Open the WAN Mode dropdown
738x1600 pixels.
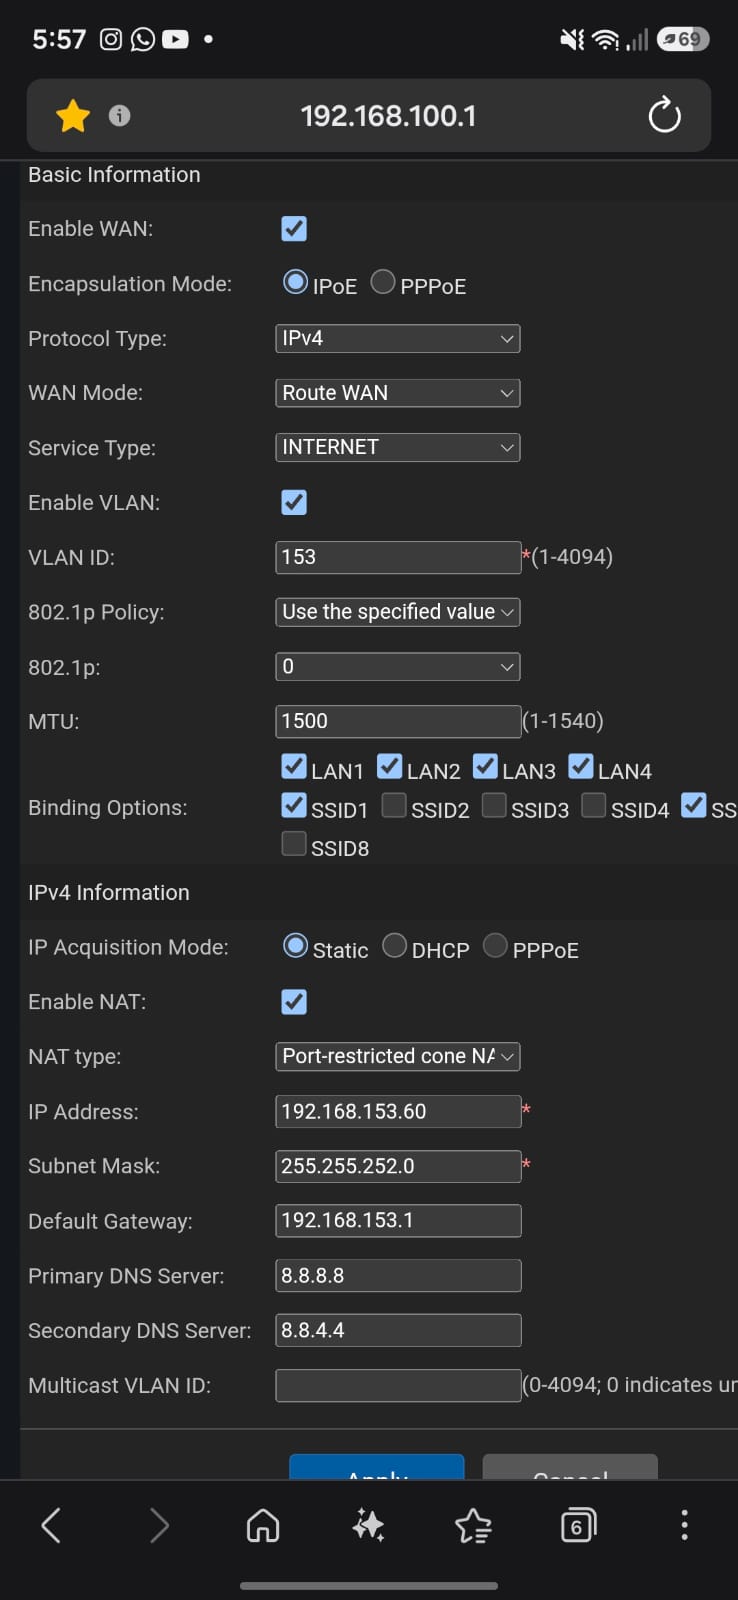pos(398,393)
